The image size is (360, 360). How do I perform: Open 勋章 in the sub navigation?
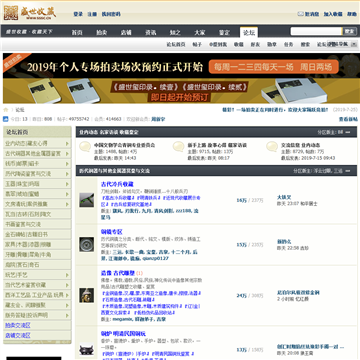click(x=272, y=44)
